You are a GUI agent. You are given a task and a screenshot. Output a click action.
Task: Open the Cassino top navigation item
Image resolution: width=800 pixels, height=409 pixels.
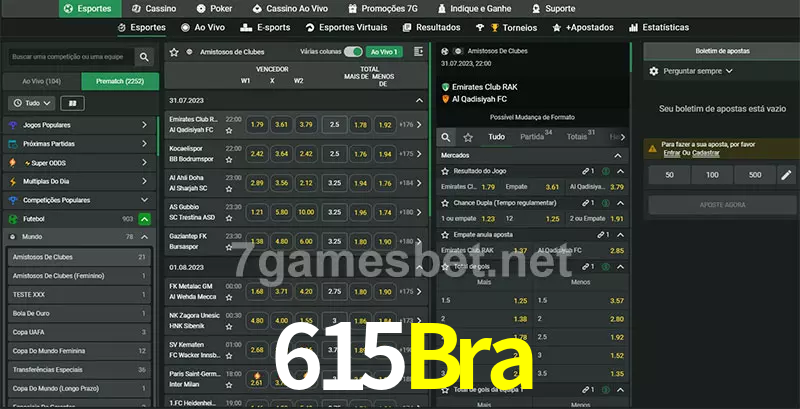154,9
